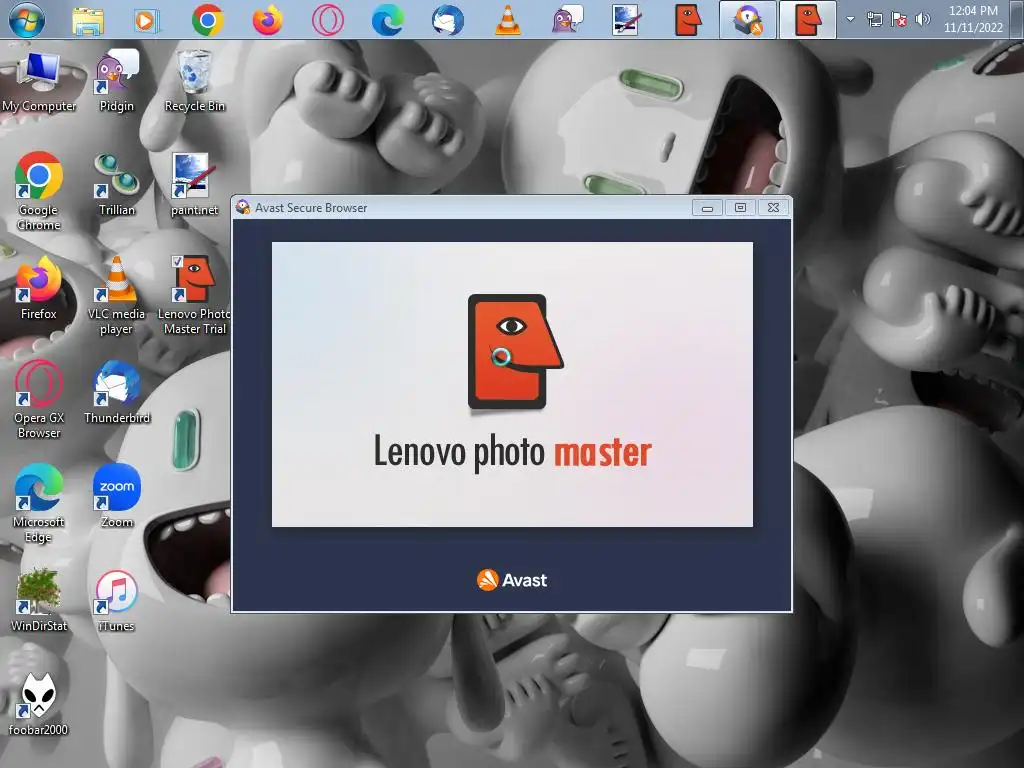Select the iTunes desktop shortcut

tap(116, 600)
